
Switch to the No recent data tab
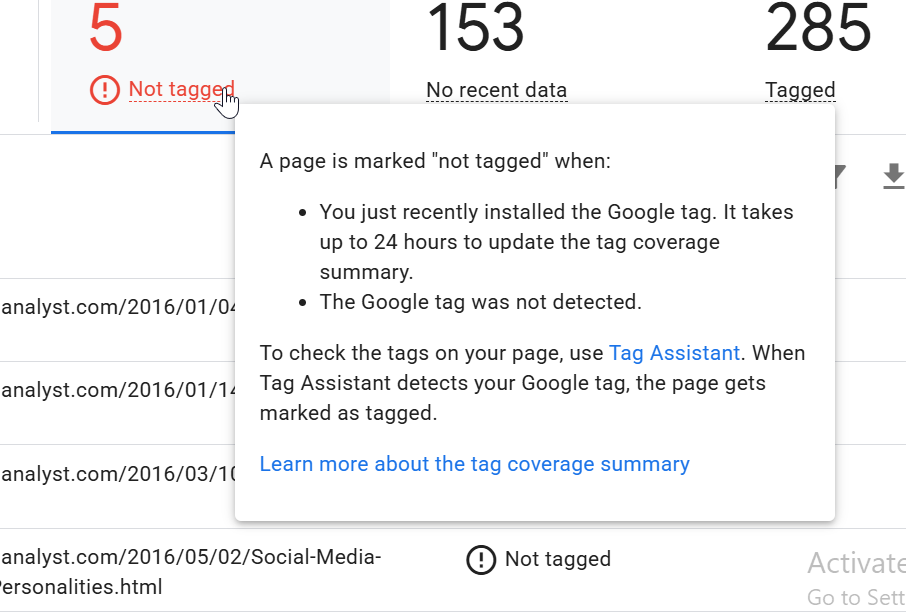tap(497, 90)
